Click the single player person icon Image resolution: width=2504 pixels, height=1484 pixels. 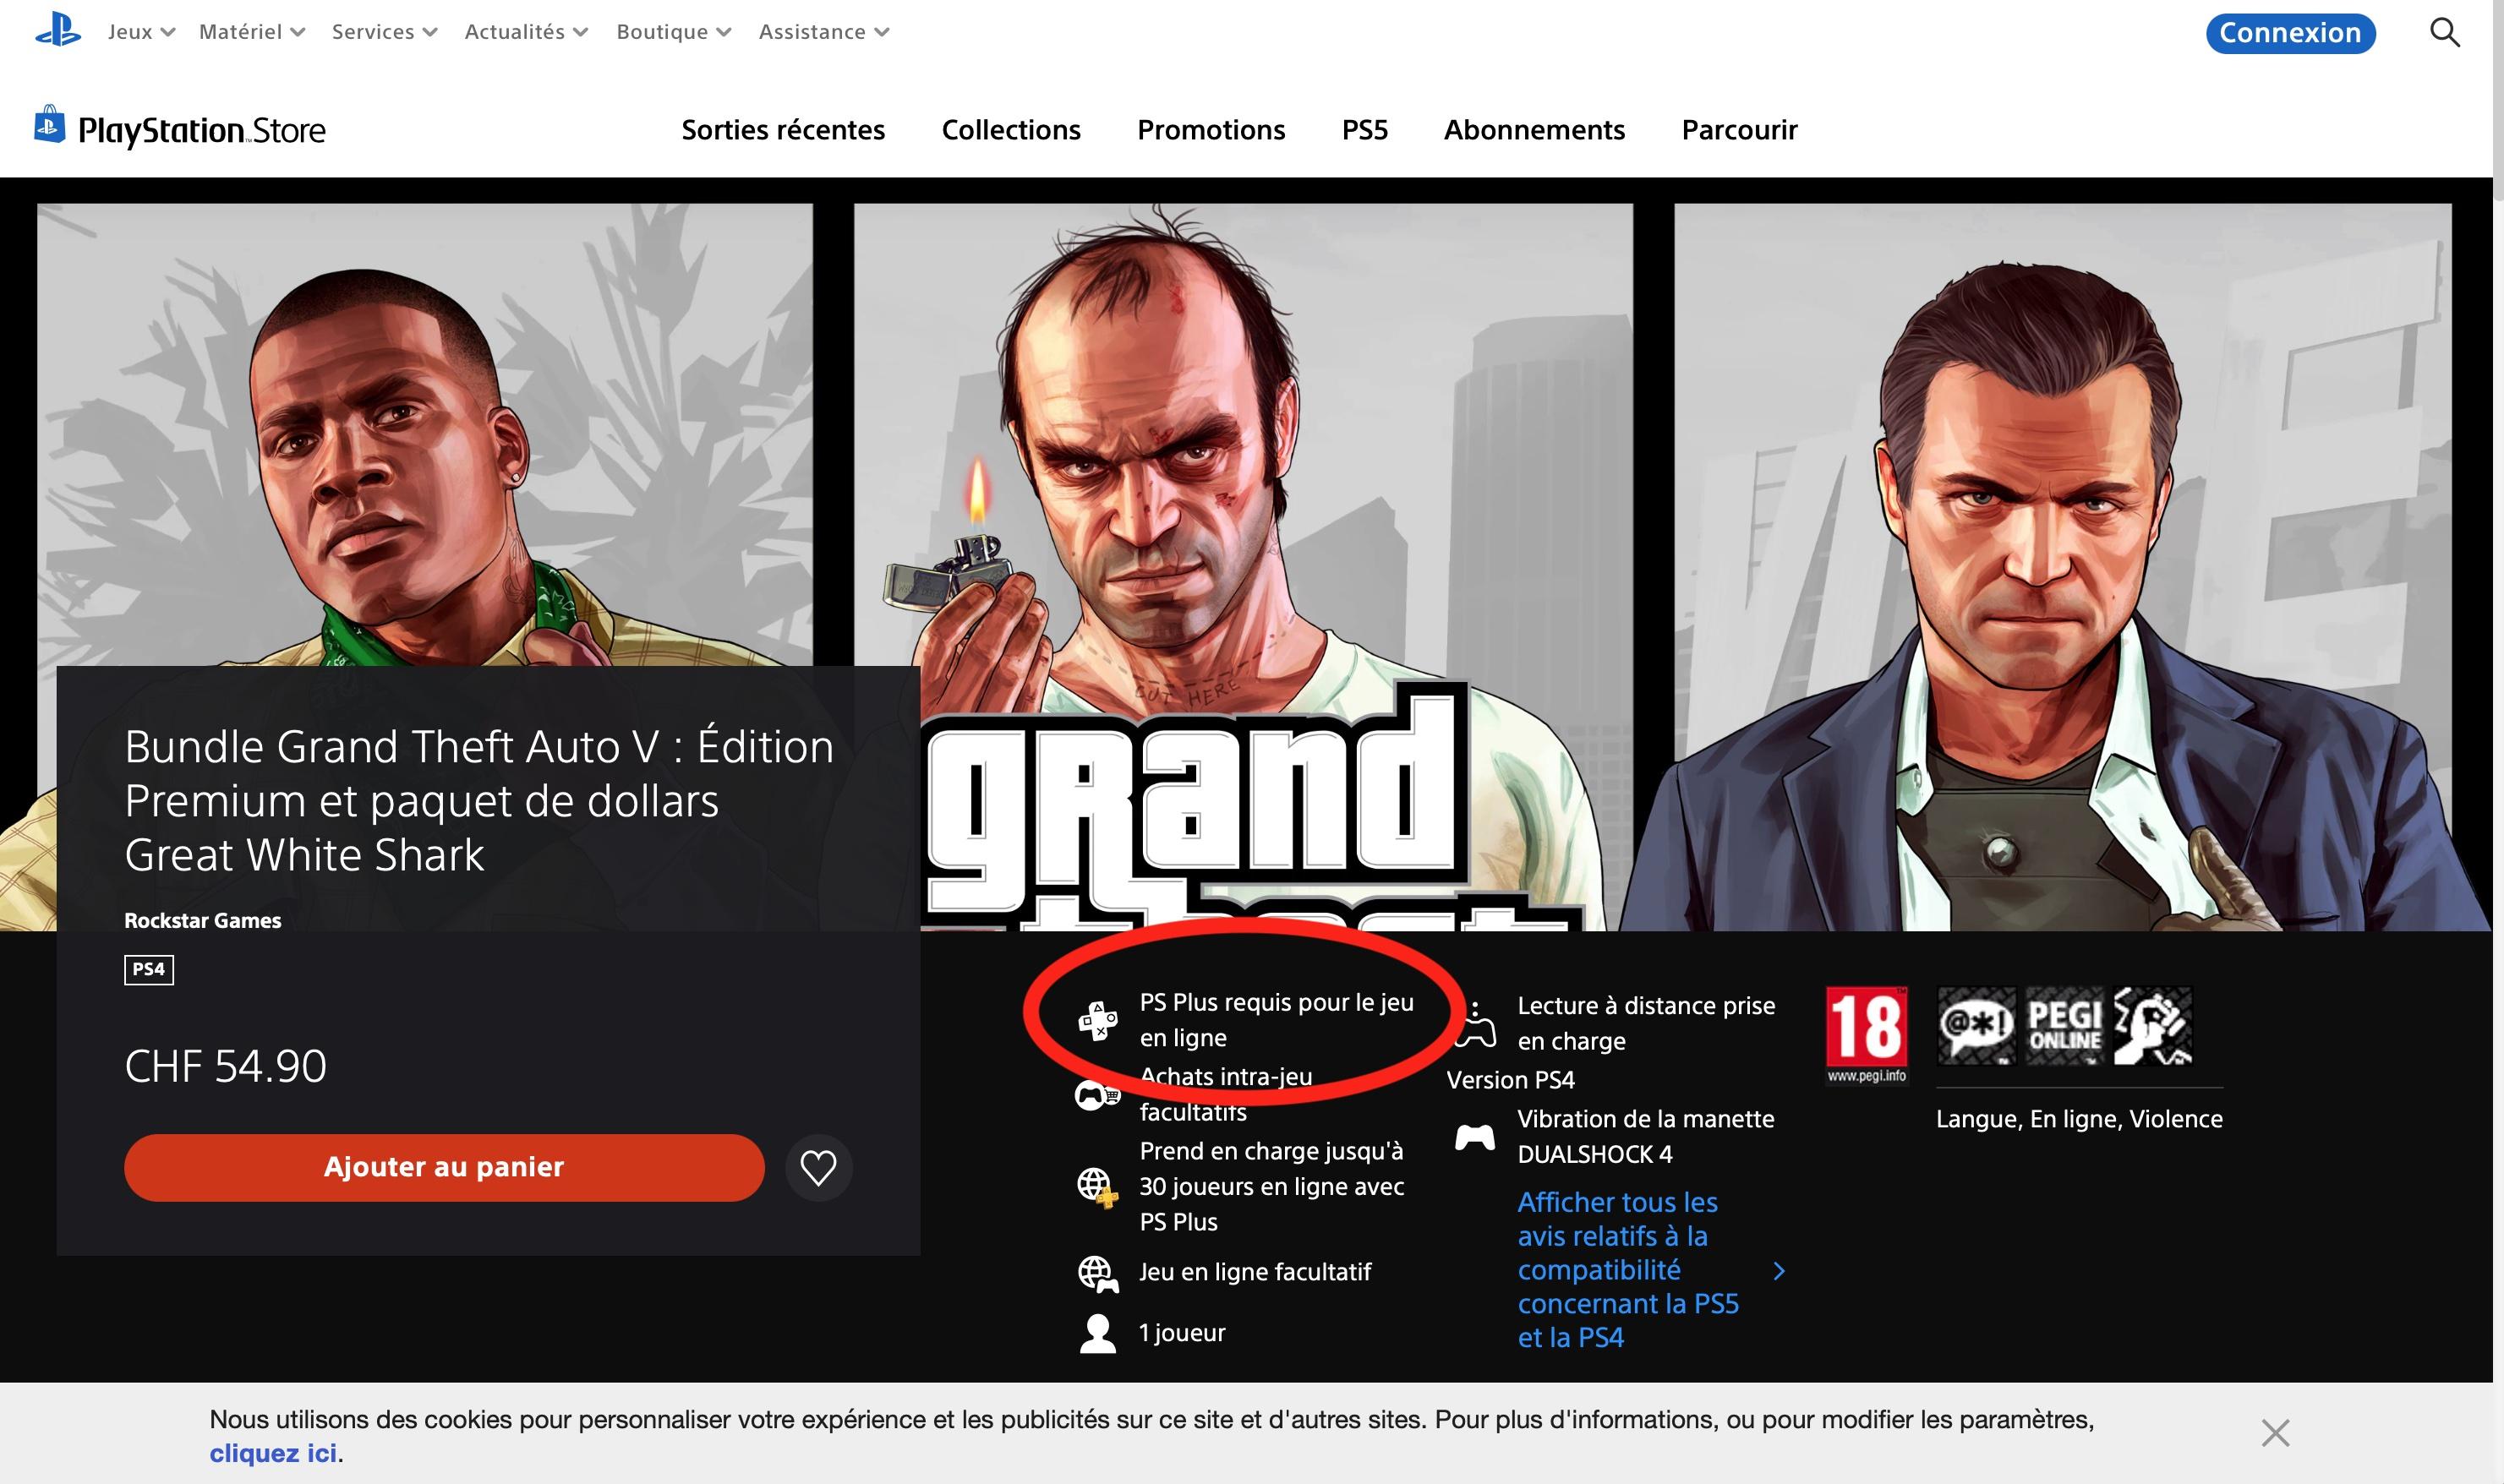click(x=1097, y=1333)
